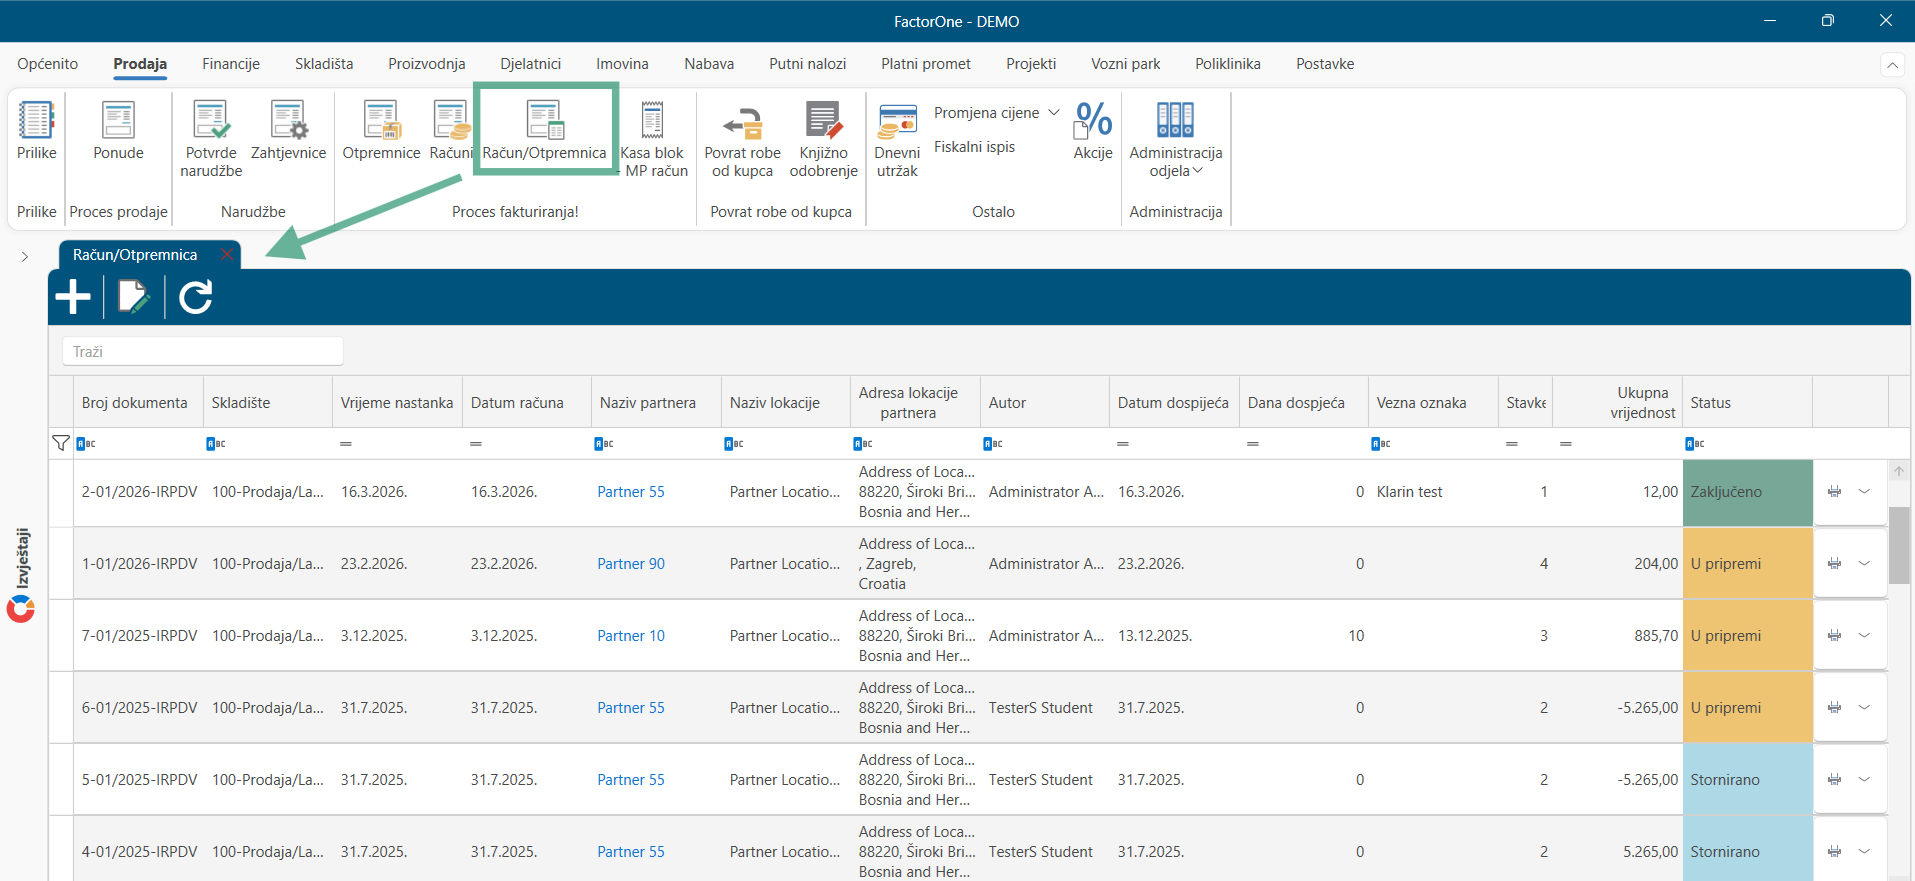Go to the Postavke tab
1915x881 pixels.
tap(1325, 64)
